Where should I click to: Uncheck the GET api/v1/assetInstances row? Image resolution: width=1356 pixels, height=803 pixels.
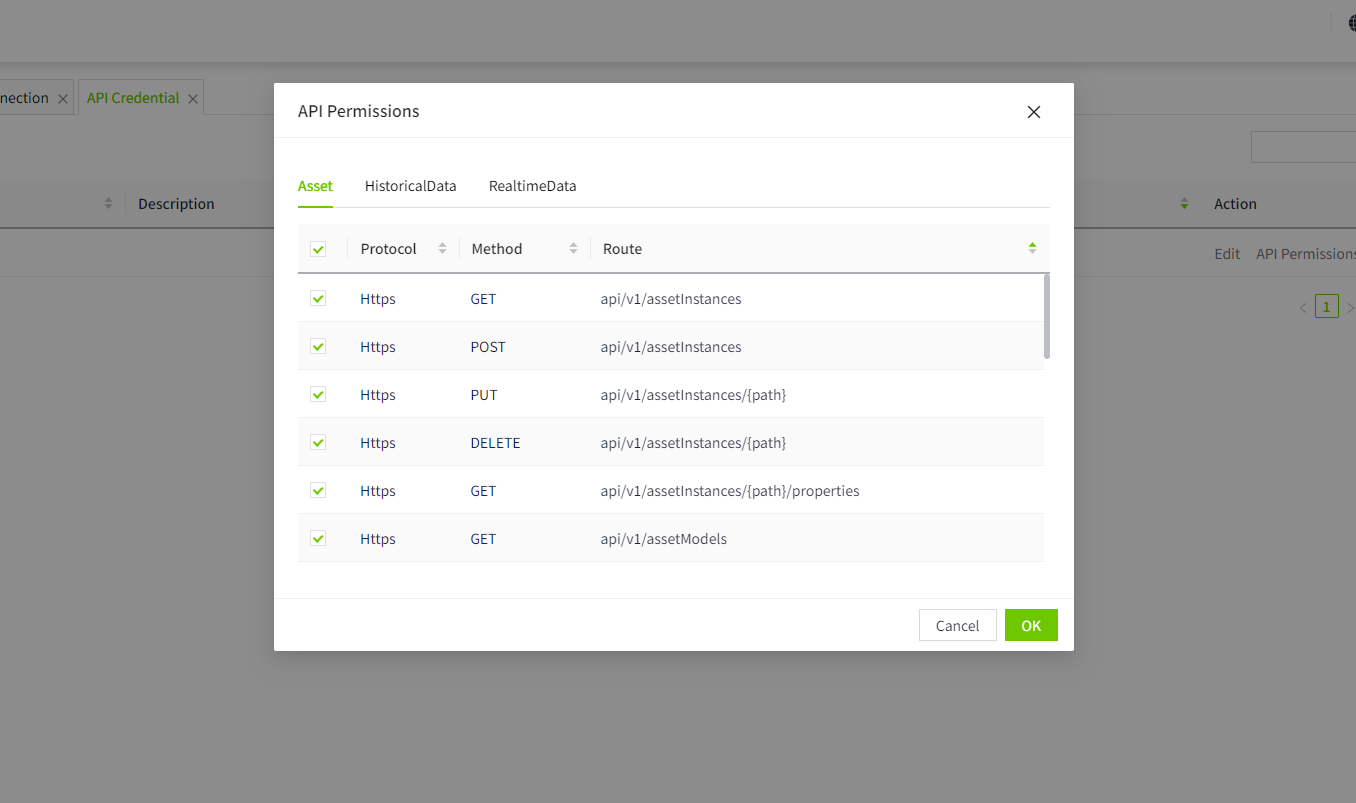[318, 299]
